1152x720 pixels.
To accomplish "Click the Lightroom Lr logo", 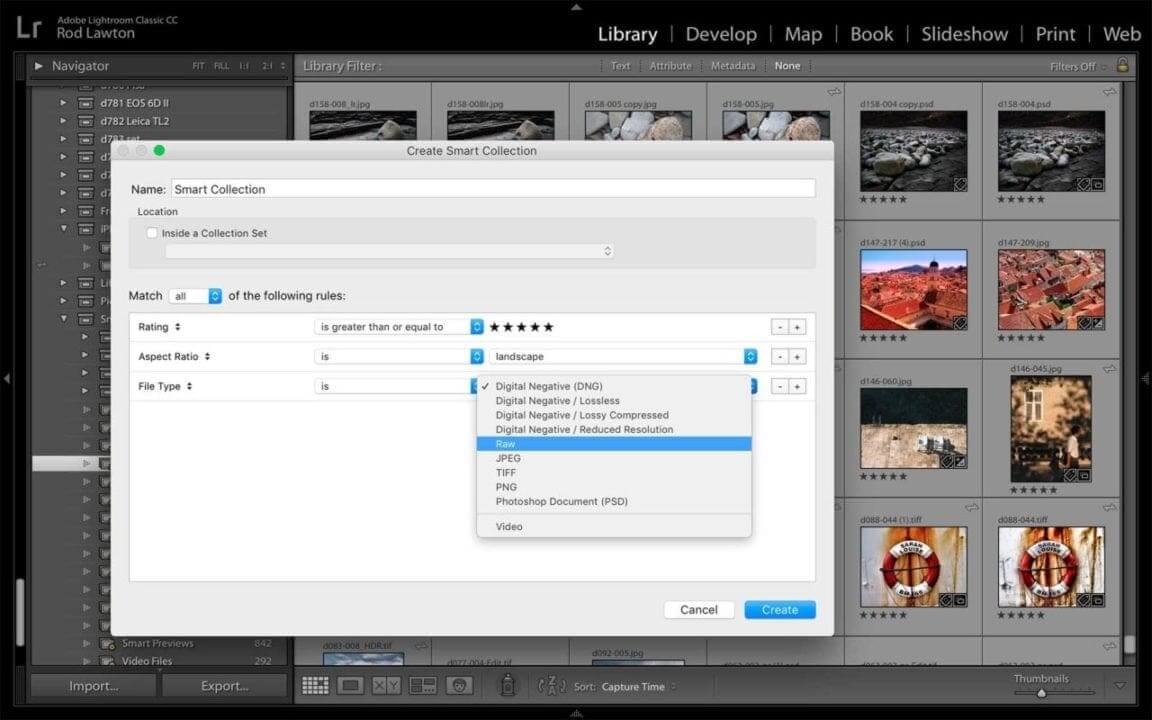I will (x=29, y=28).
